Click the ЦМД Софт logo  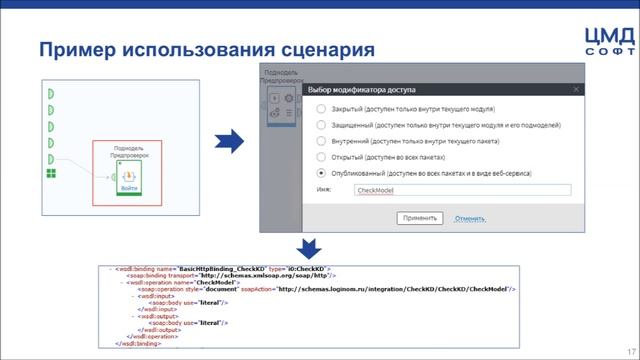click(x=610, y=41)
